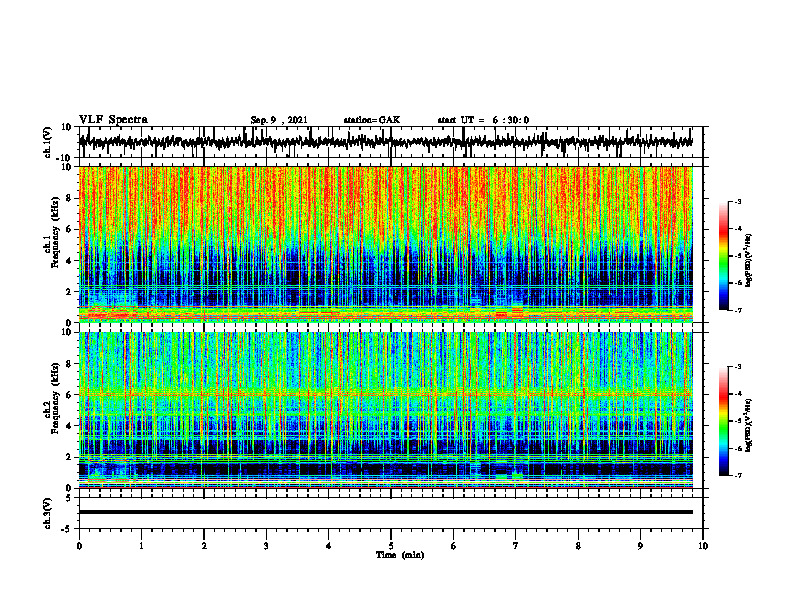Click the "station=GAK" label
The width and height of the screenshot is (792, 612).
click(372, 120)
